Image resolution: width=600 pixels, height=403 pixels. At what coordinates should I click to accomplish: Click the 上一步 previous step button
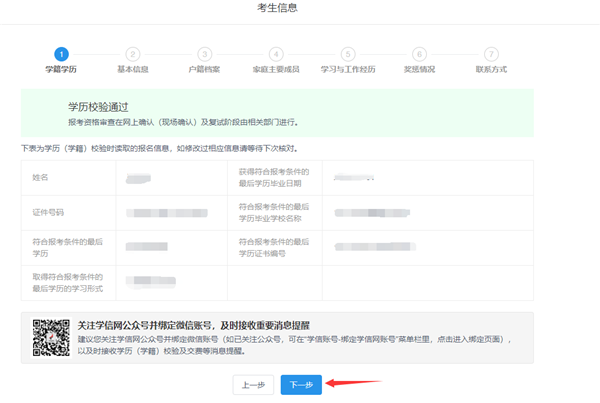click(x=253, y=385)
